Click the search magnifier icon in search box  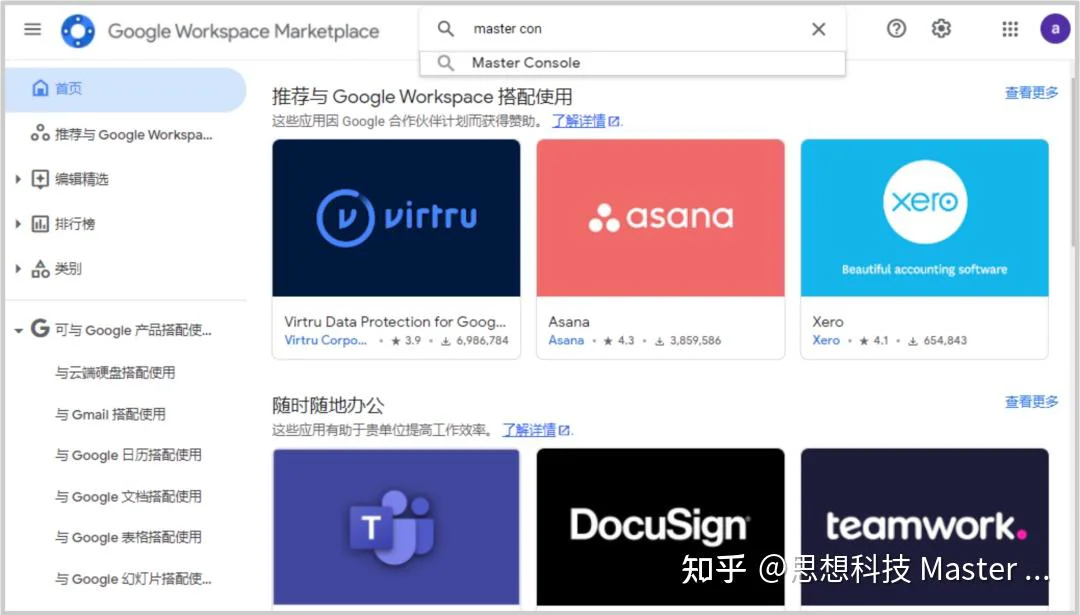click(446, 29)
